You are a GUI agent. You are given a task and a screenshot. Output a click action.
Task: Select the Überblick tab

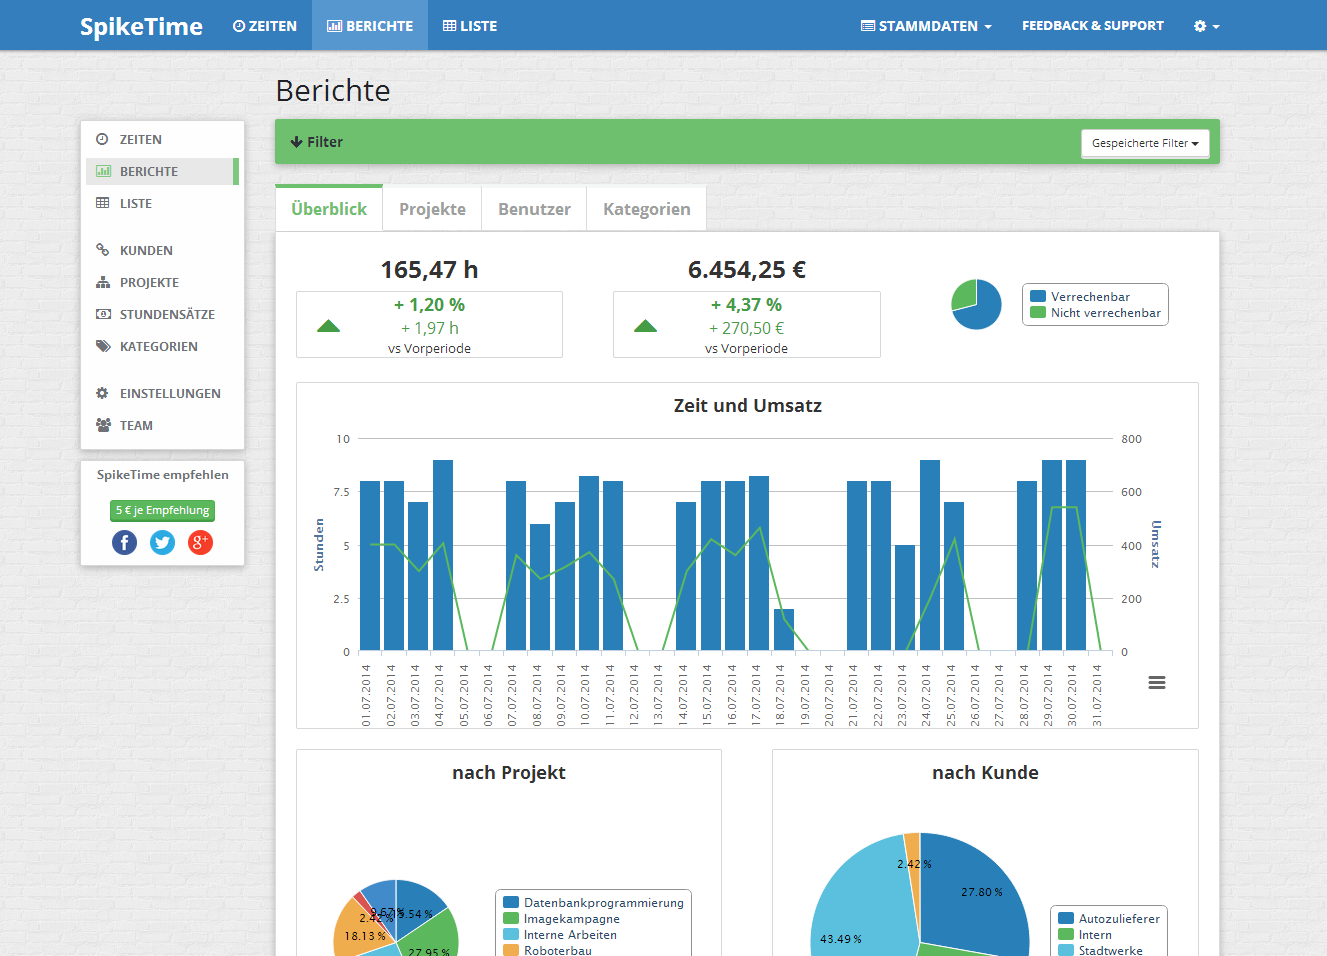[329, 209]
